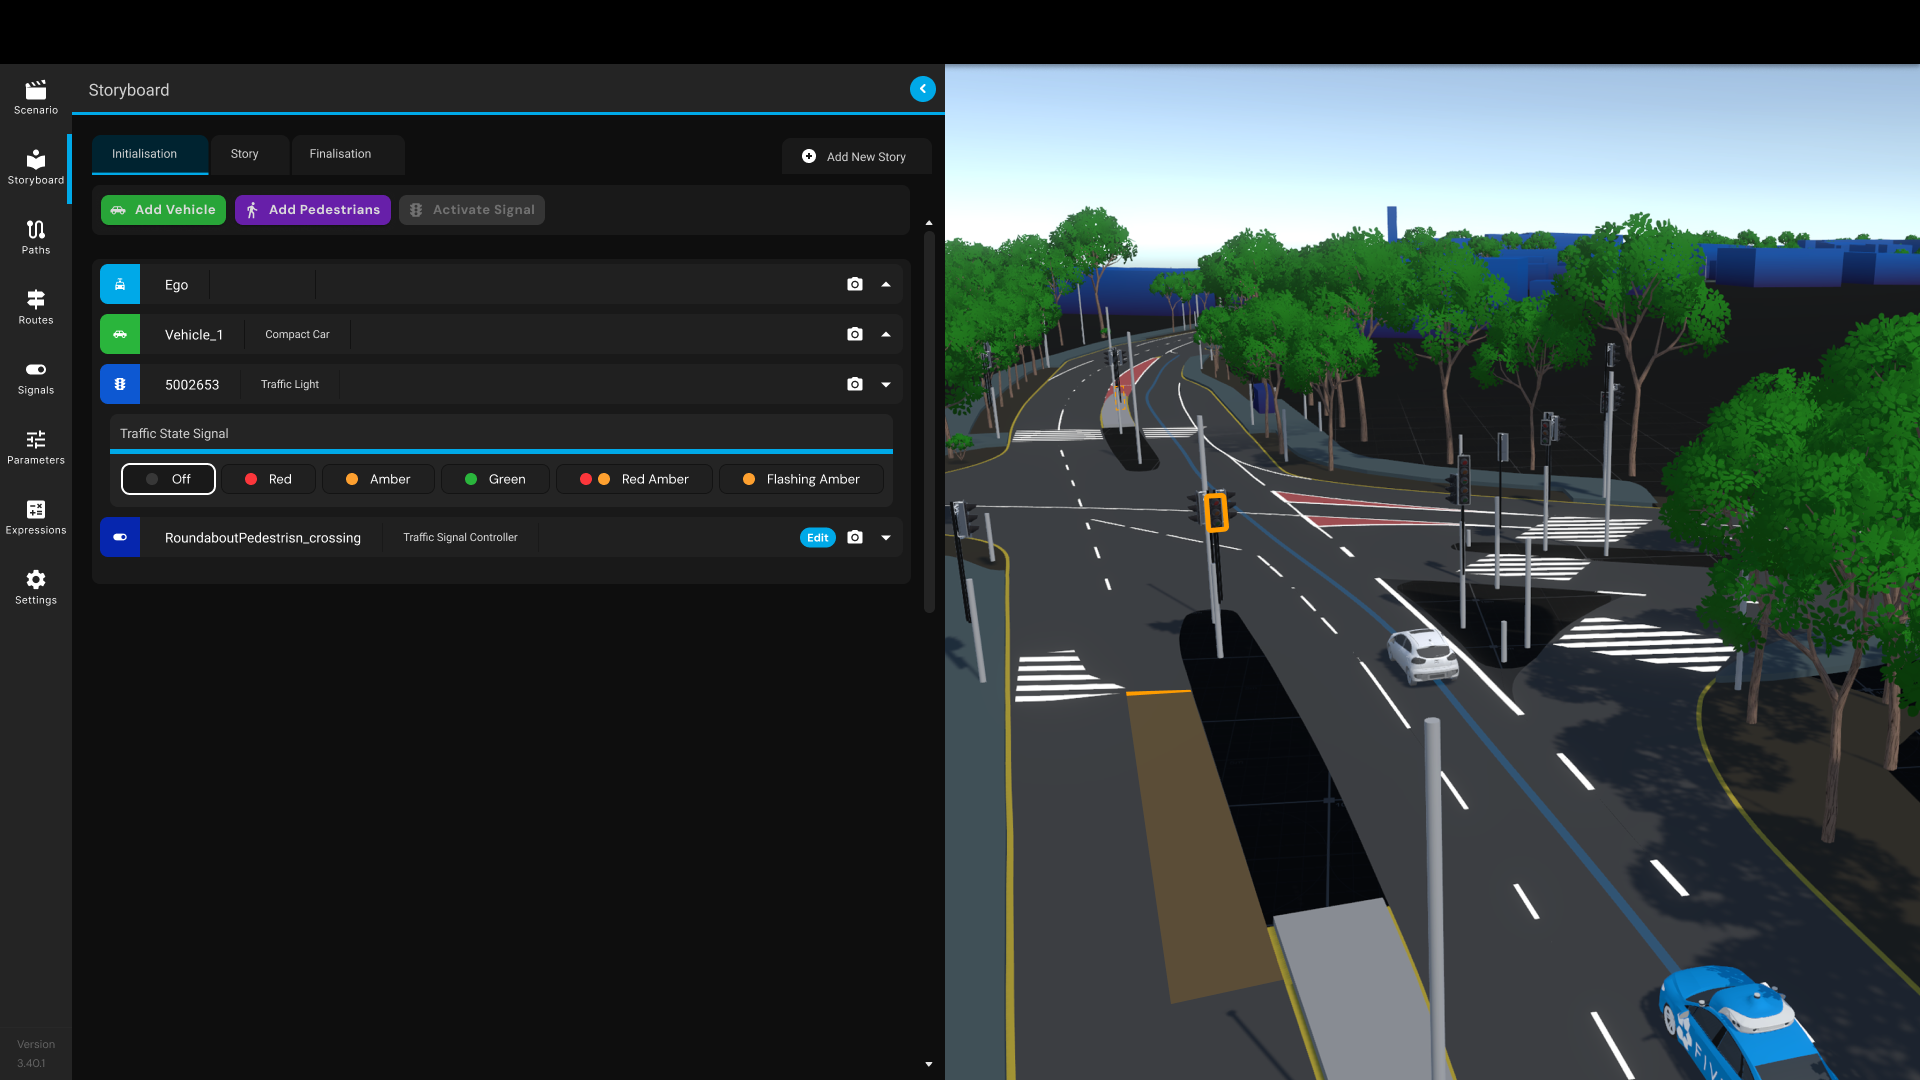
Task: Click the storyboard list scrollbar
Action: (929, 420)
